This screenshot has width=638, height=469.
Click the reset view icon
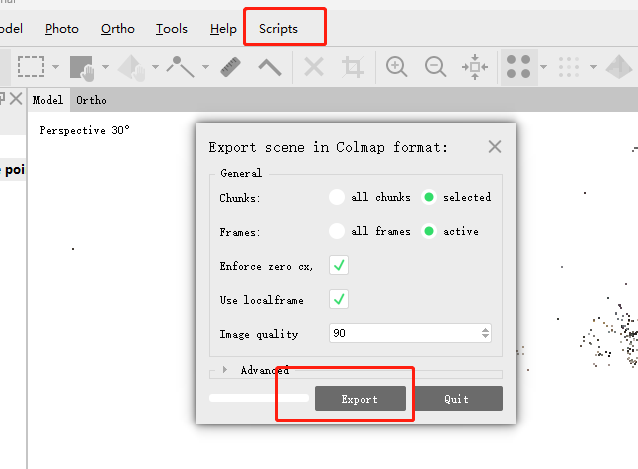[474, 67]
